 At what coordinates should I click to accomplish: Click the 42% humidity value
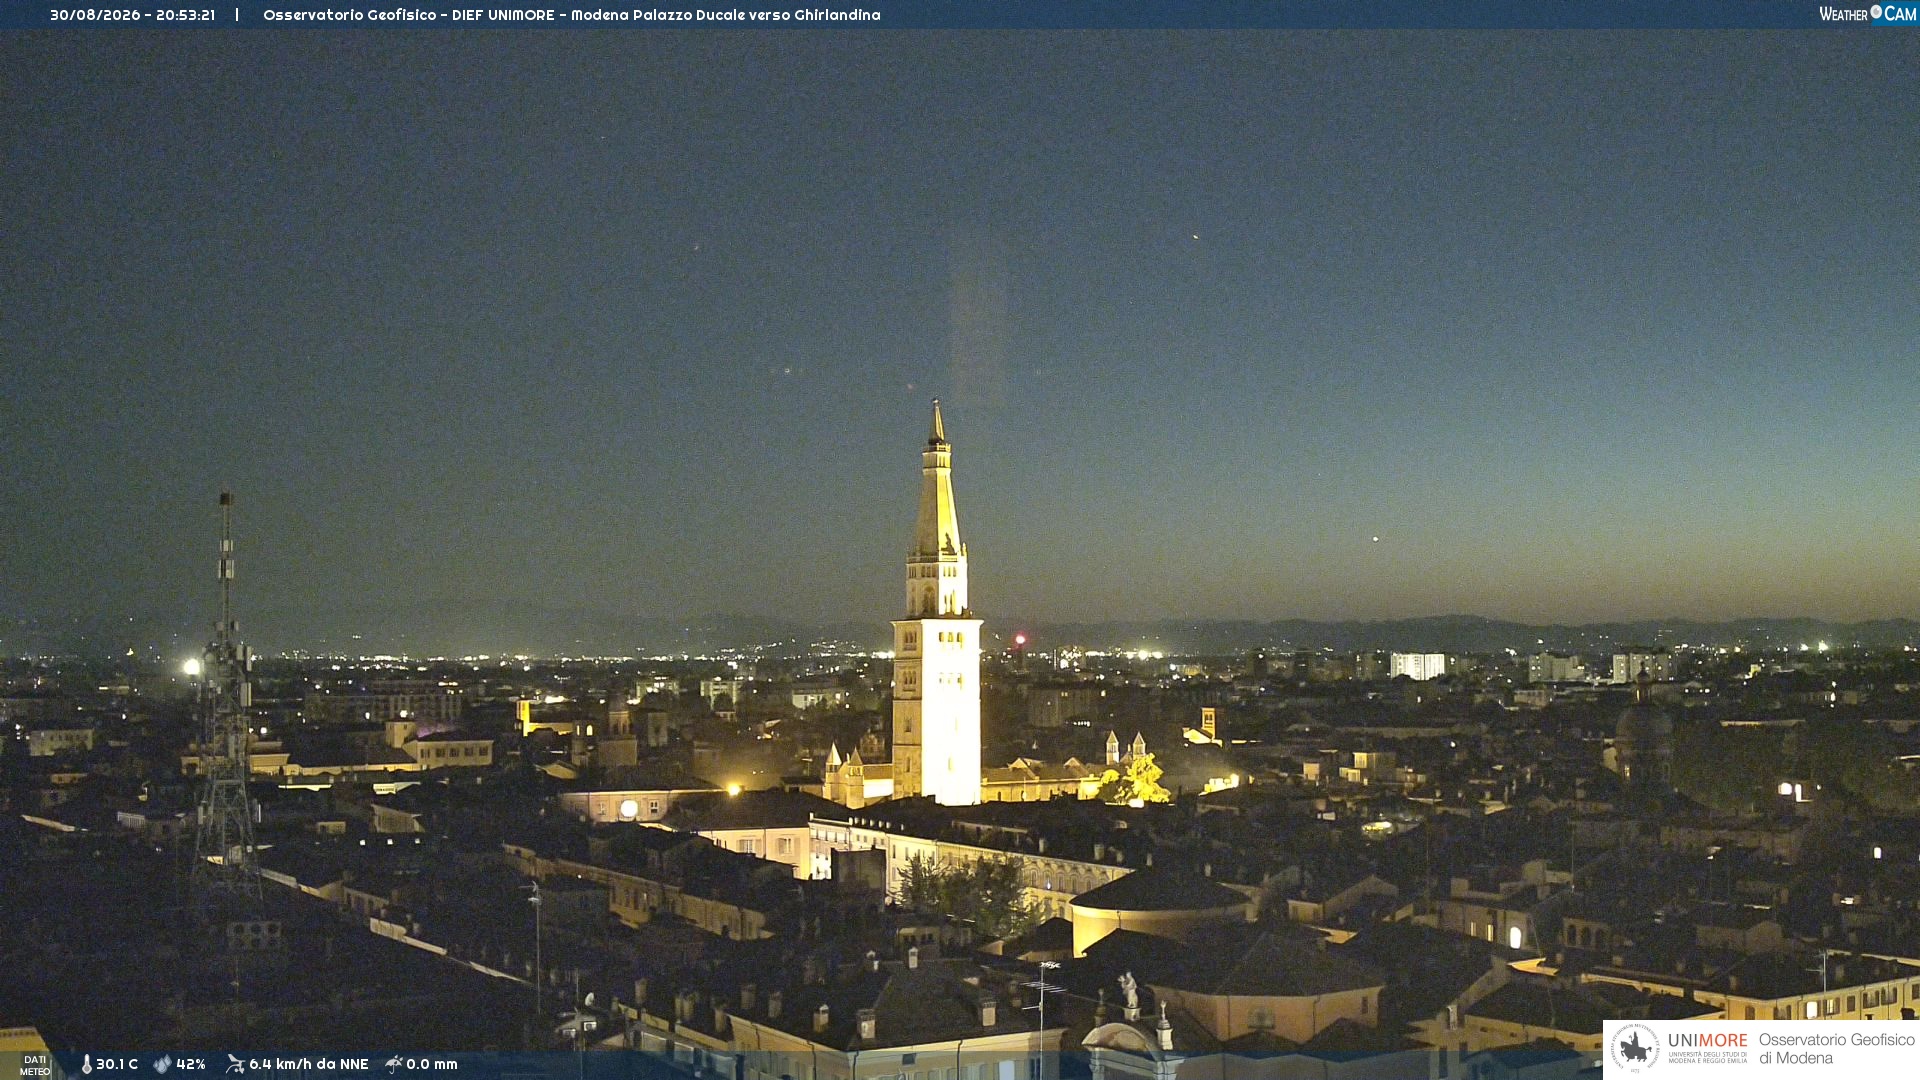[191, 1064]
